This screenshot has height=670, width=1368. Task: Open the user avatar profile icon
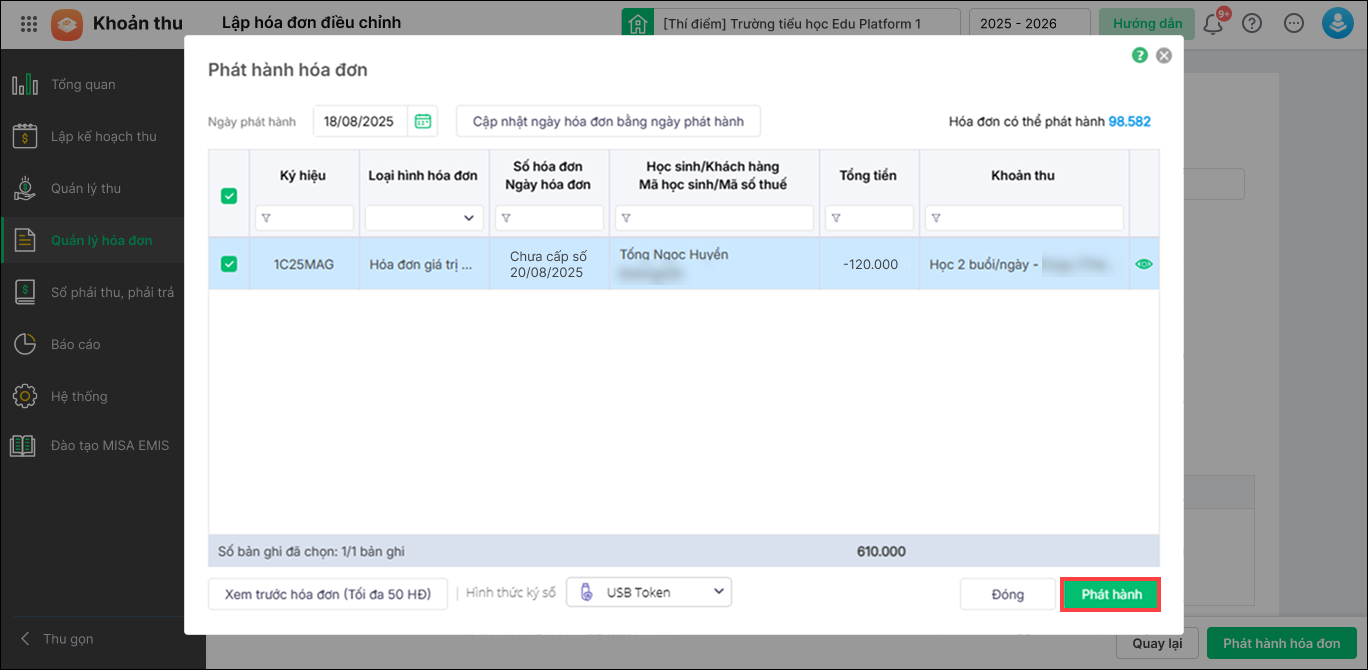point(1337,23)
